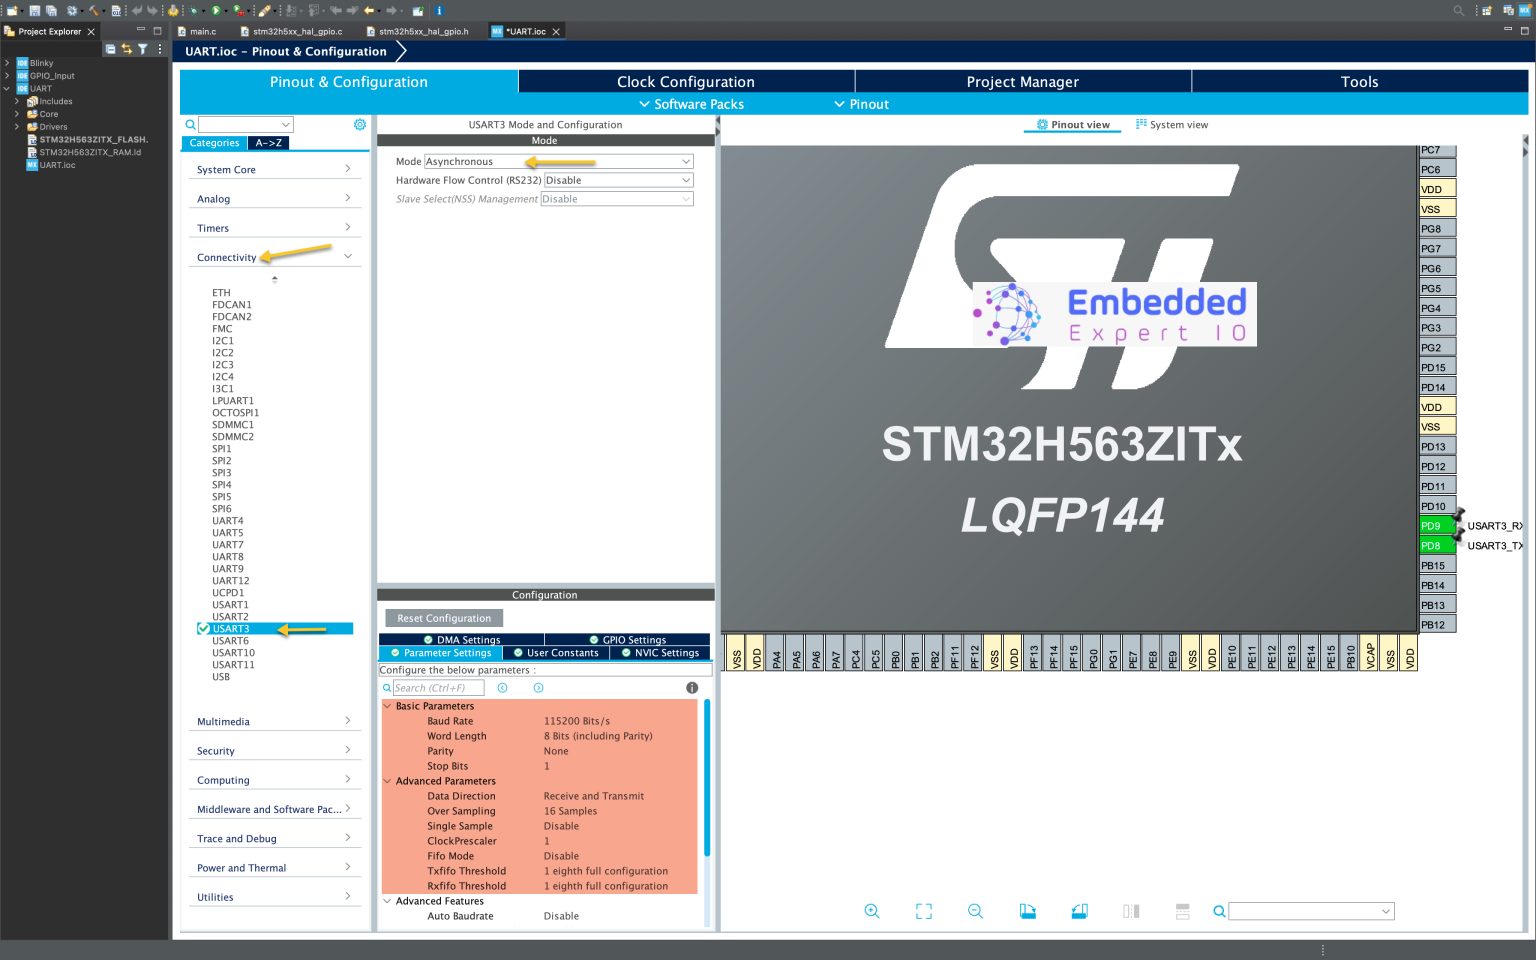
Task: Expand the Multimedia category
Action: coord(274,721)
